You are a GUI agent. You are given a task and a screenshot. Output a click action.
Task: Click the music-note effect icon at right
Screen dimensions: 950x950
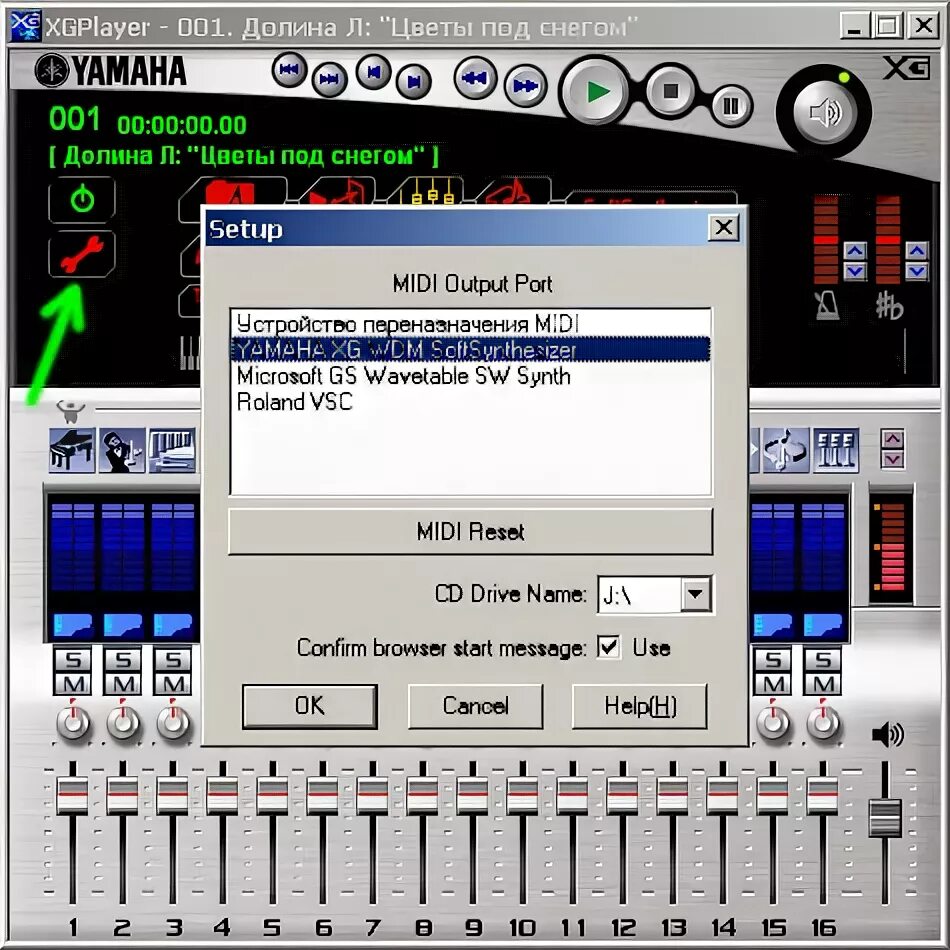(x=786, y=450)
